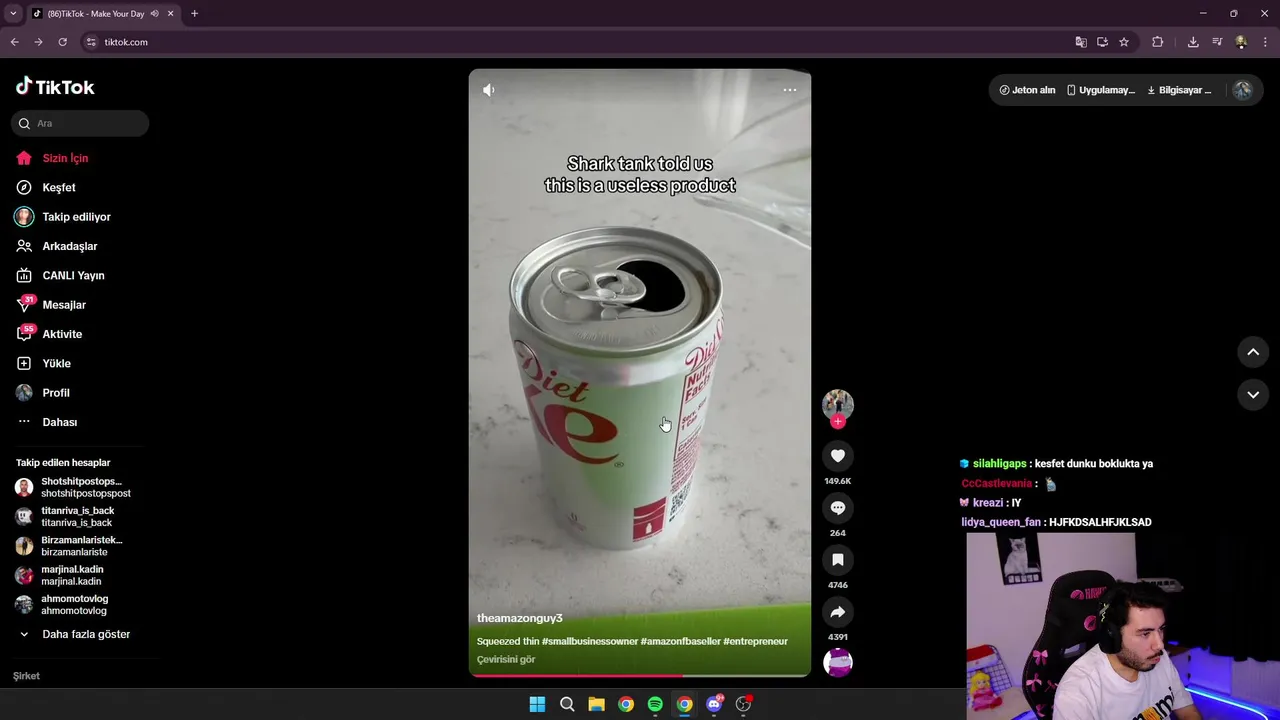This screenshot has width=1280, height=720.
Task: Click Çevirisini gör under the caption
Action: [506, 659]
